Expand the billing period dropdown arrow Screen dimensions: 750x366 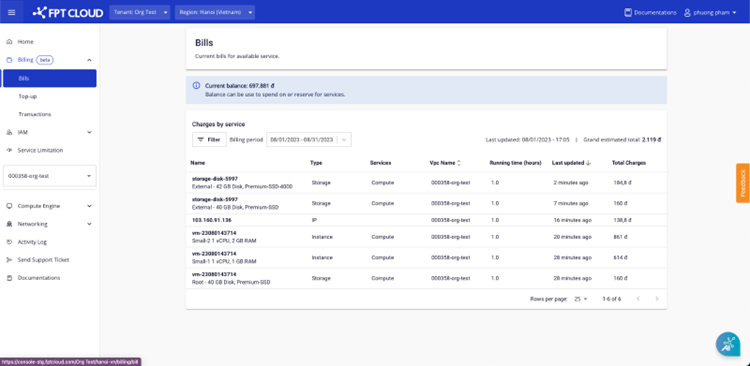pyautogui.click(x=344, y=140)
